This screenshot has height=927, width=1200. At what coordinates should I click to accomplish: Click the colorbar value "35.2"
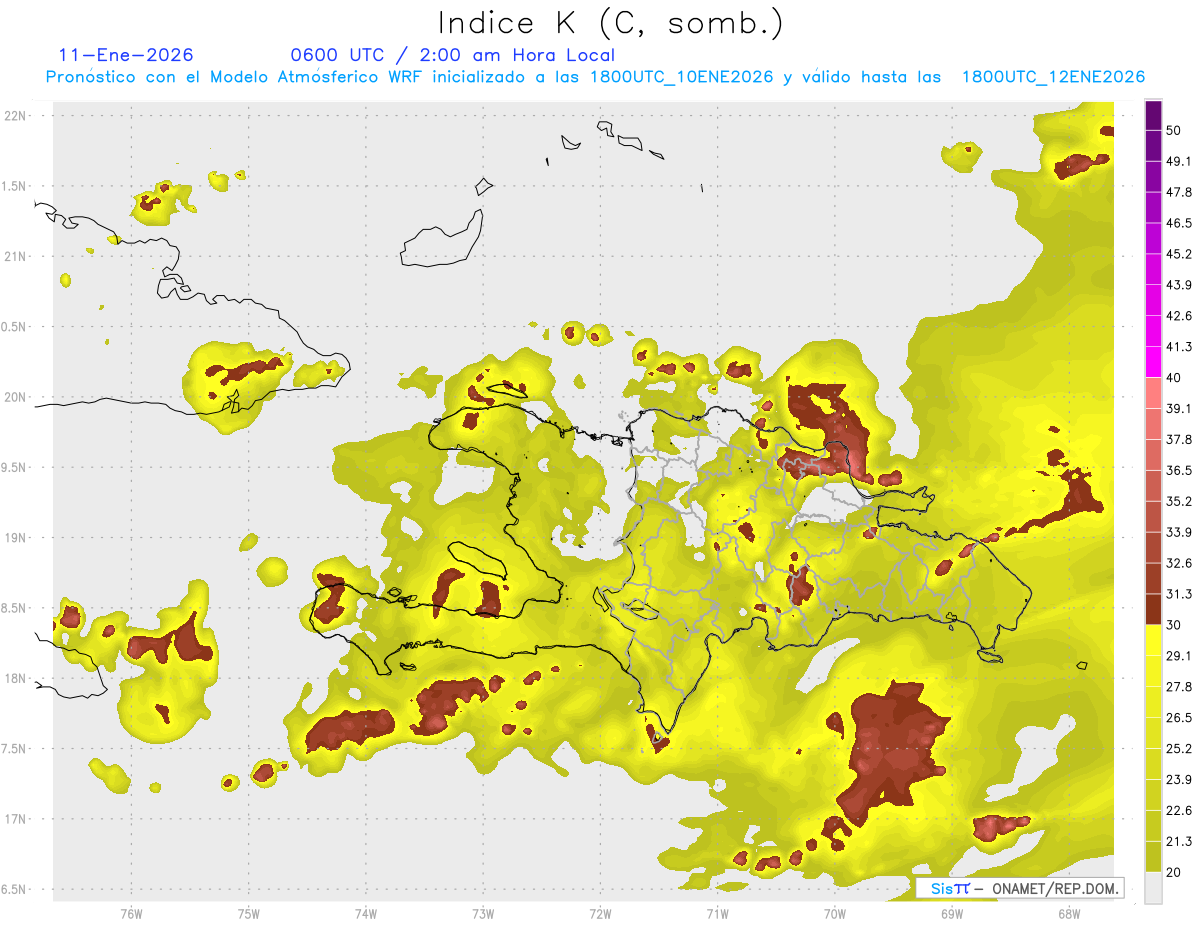click(1179, 501)
